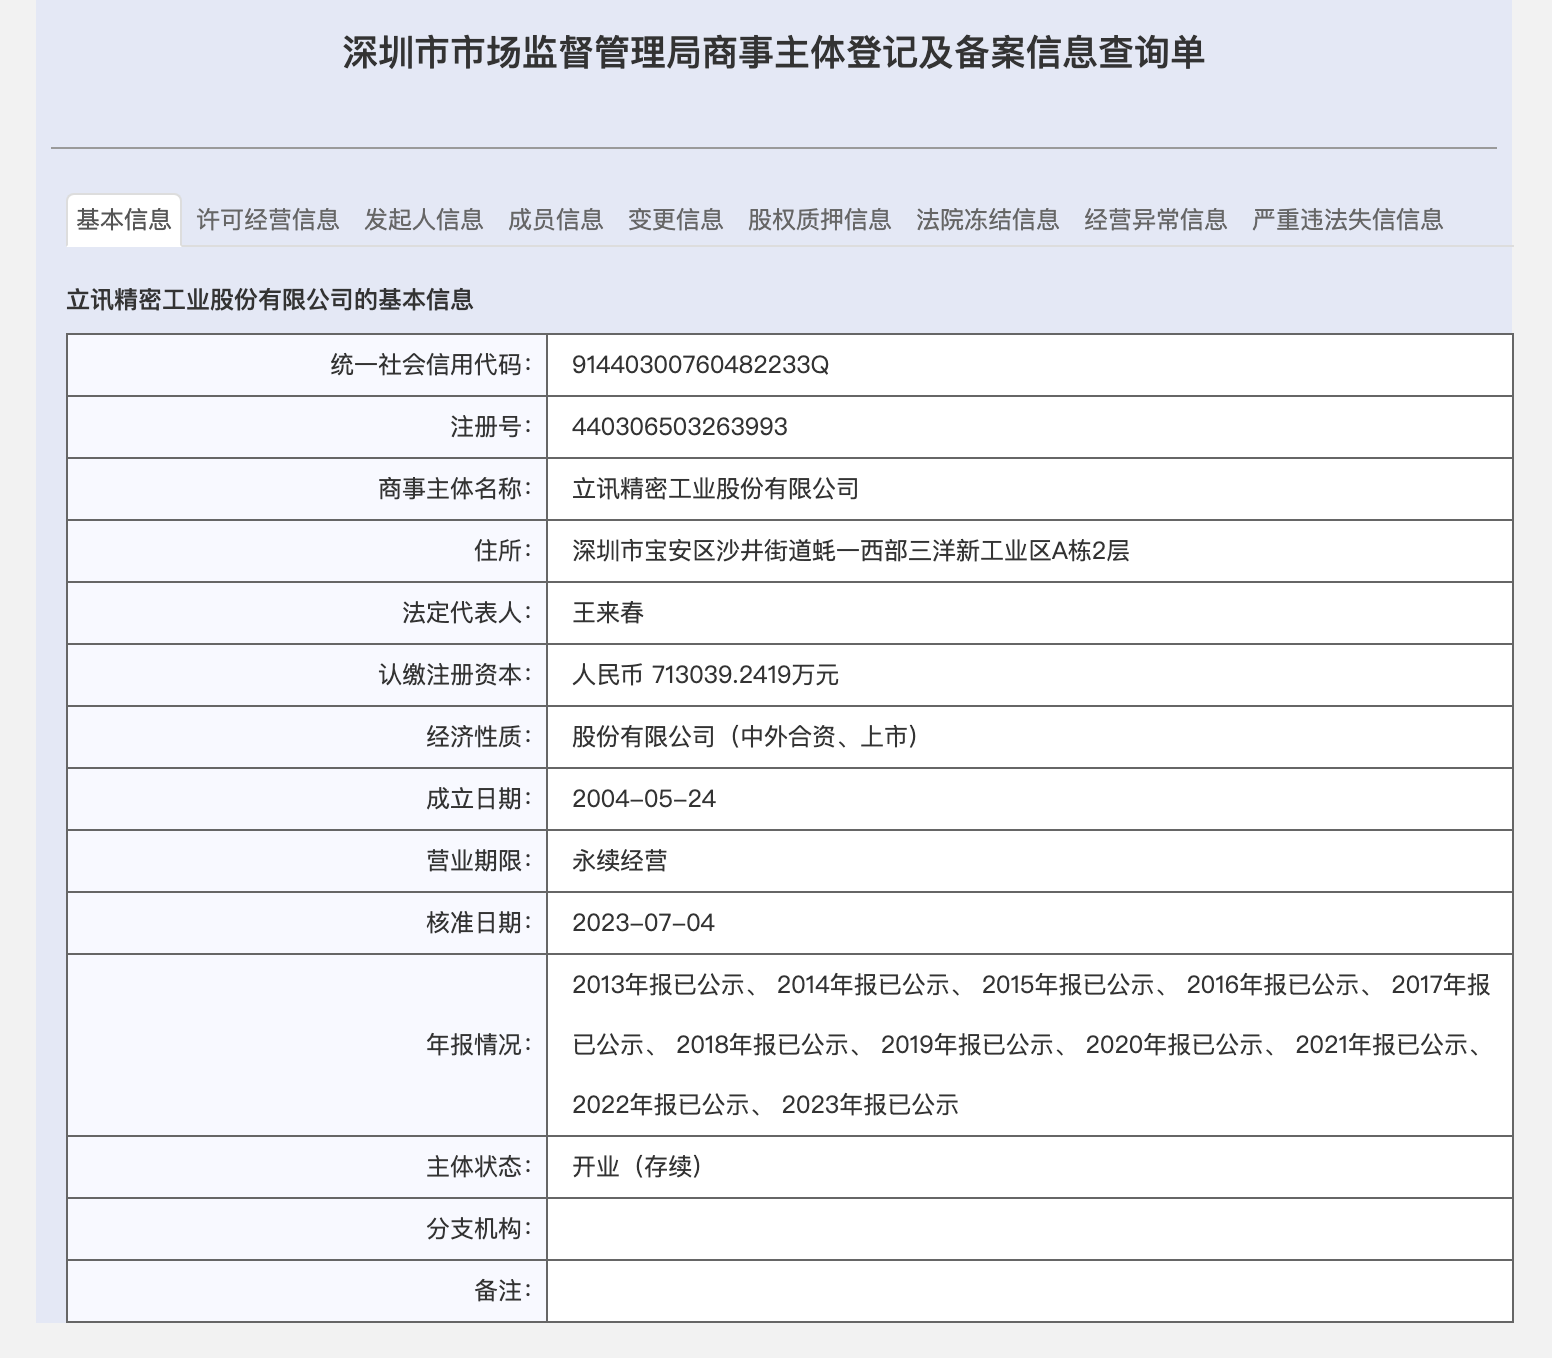Switch to the 法院冻结信息 tab
1552x1358 pixels.
click(x=988, y=220)
